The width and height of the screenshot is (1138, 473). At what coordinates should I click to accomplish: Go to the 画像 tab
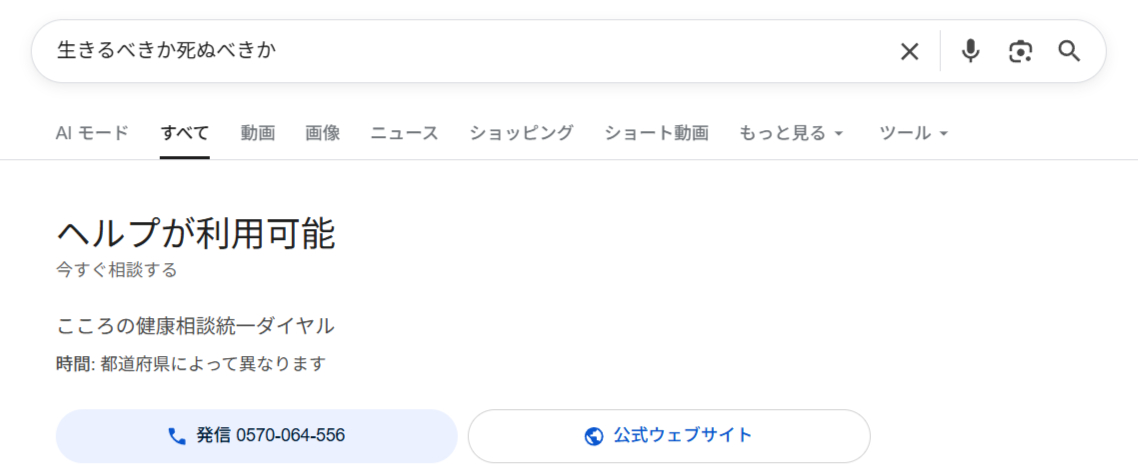pyautogui.click(x=323, y=133)
